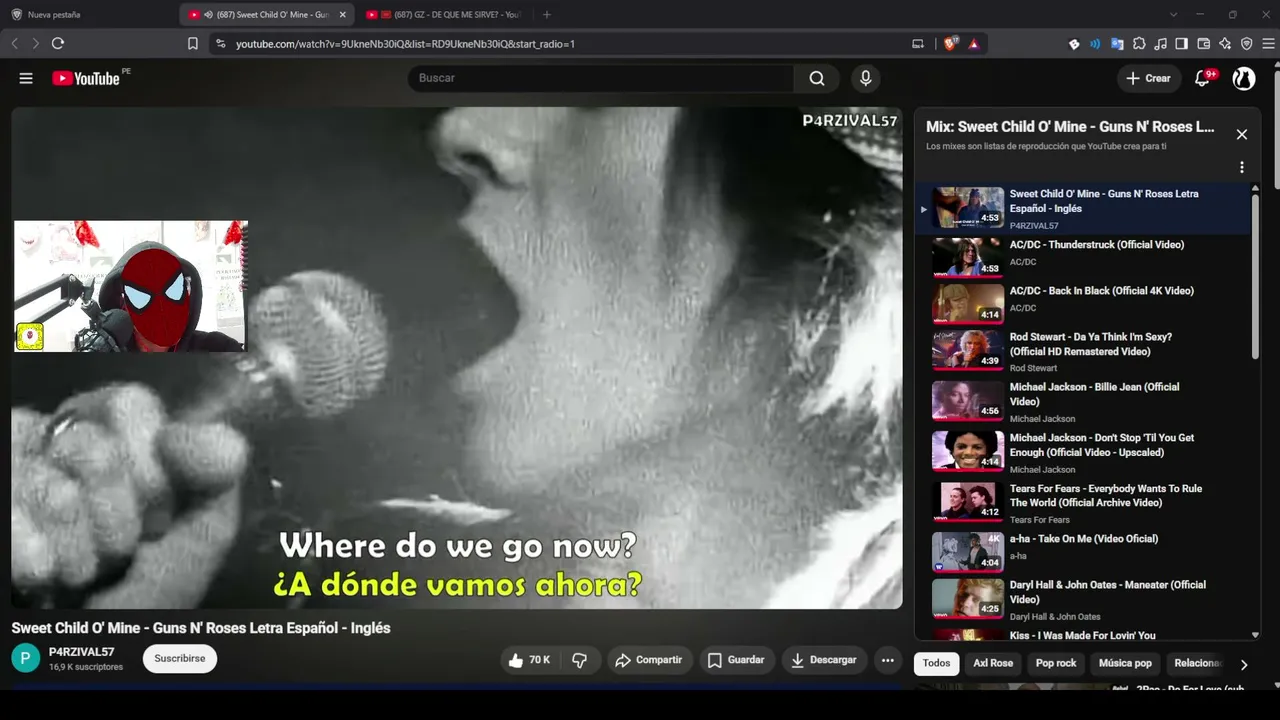
Task: Click the Google Translate extension icon
Action: tap(1117, 43)
